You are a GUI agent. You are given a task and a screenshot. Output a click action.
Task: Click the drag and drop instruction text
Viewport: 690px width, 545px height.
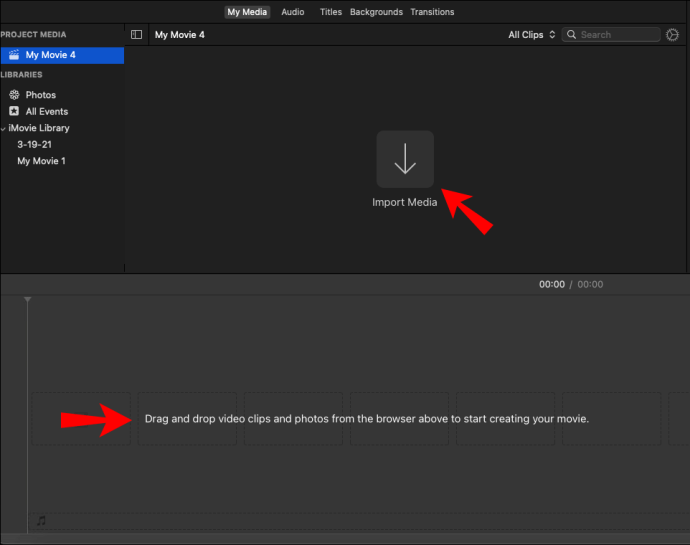coord(367,419)
